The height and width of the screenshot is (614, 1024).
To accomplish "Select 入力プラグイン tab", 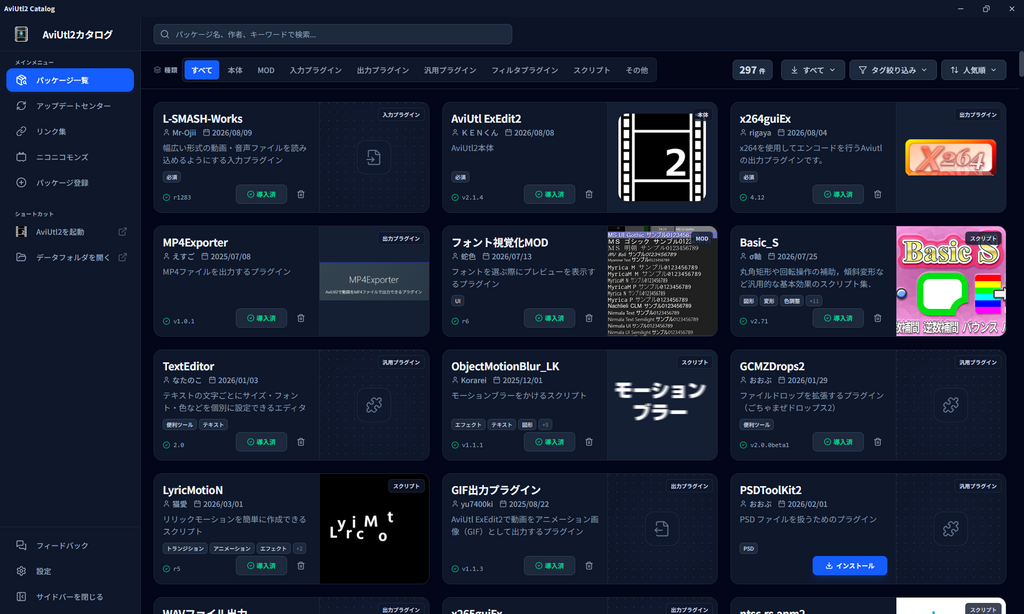I will click(x=315, y=70).
